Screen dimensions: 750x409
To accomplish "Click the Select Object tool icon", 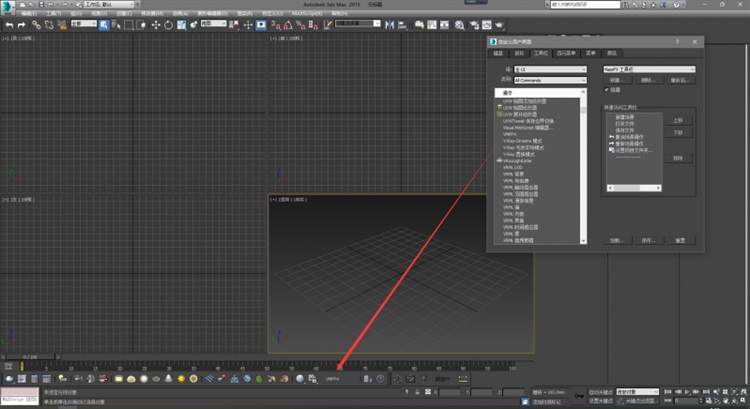I will point(103,24).
